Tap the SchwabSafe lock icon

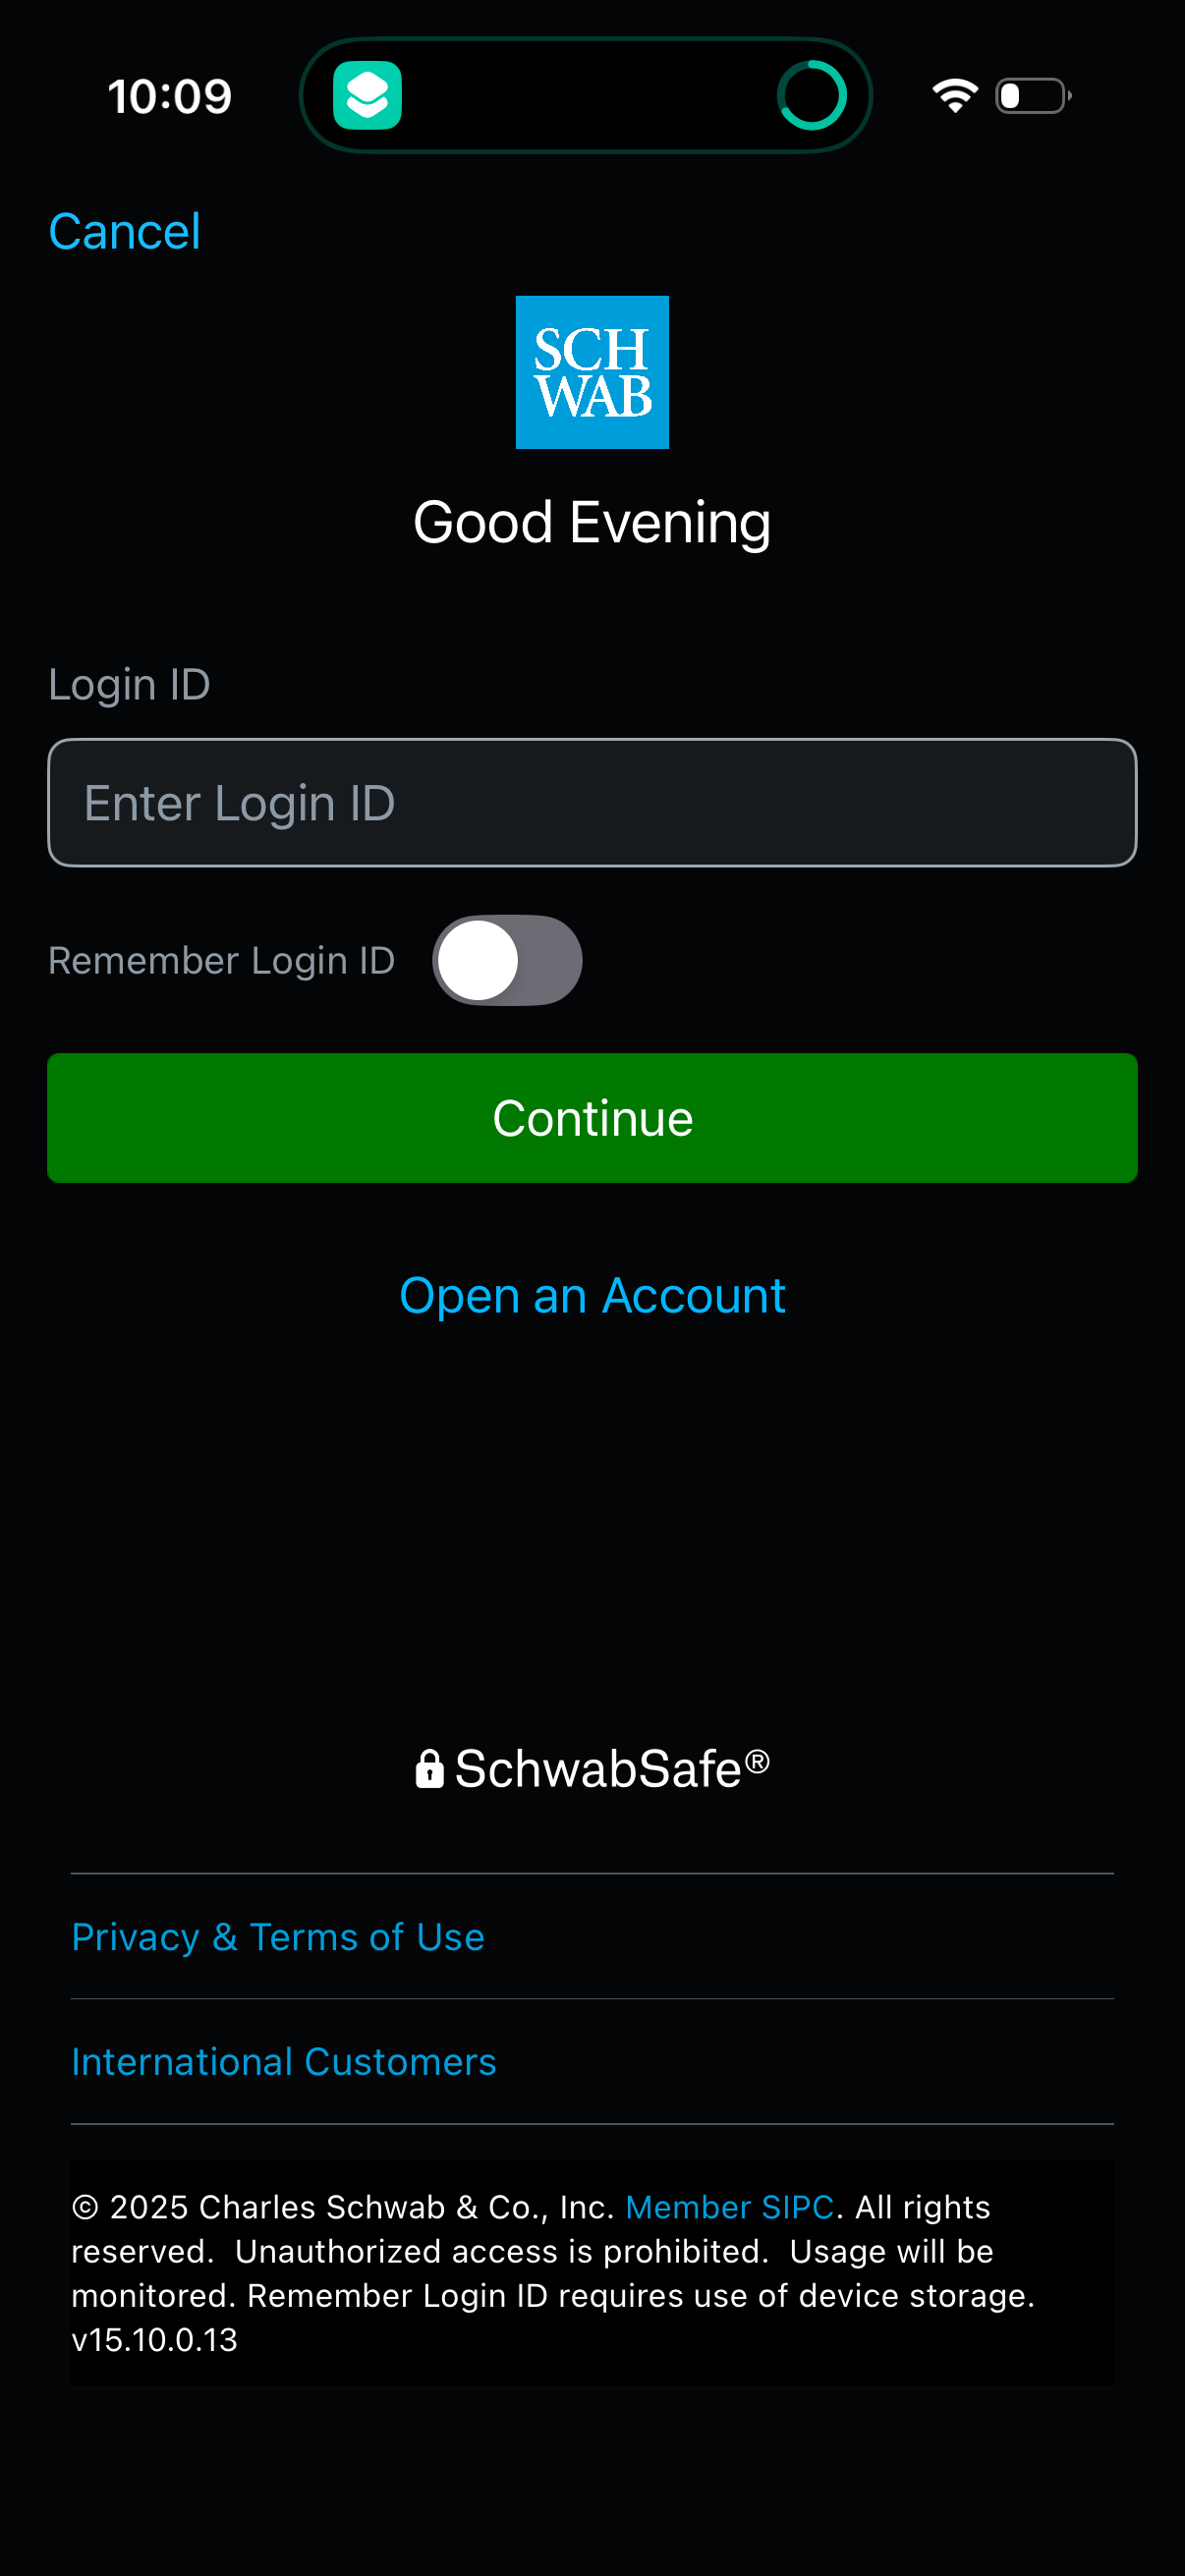[x=430, y=1767]
